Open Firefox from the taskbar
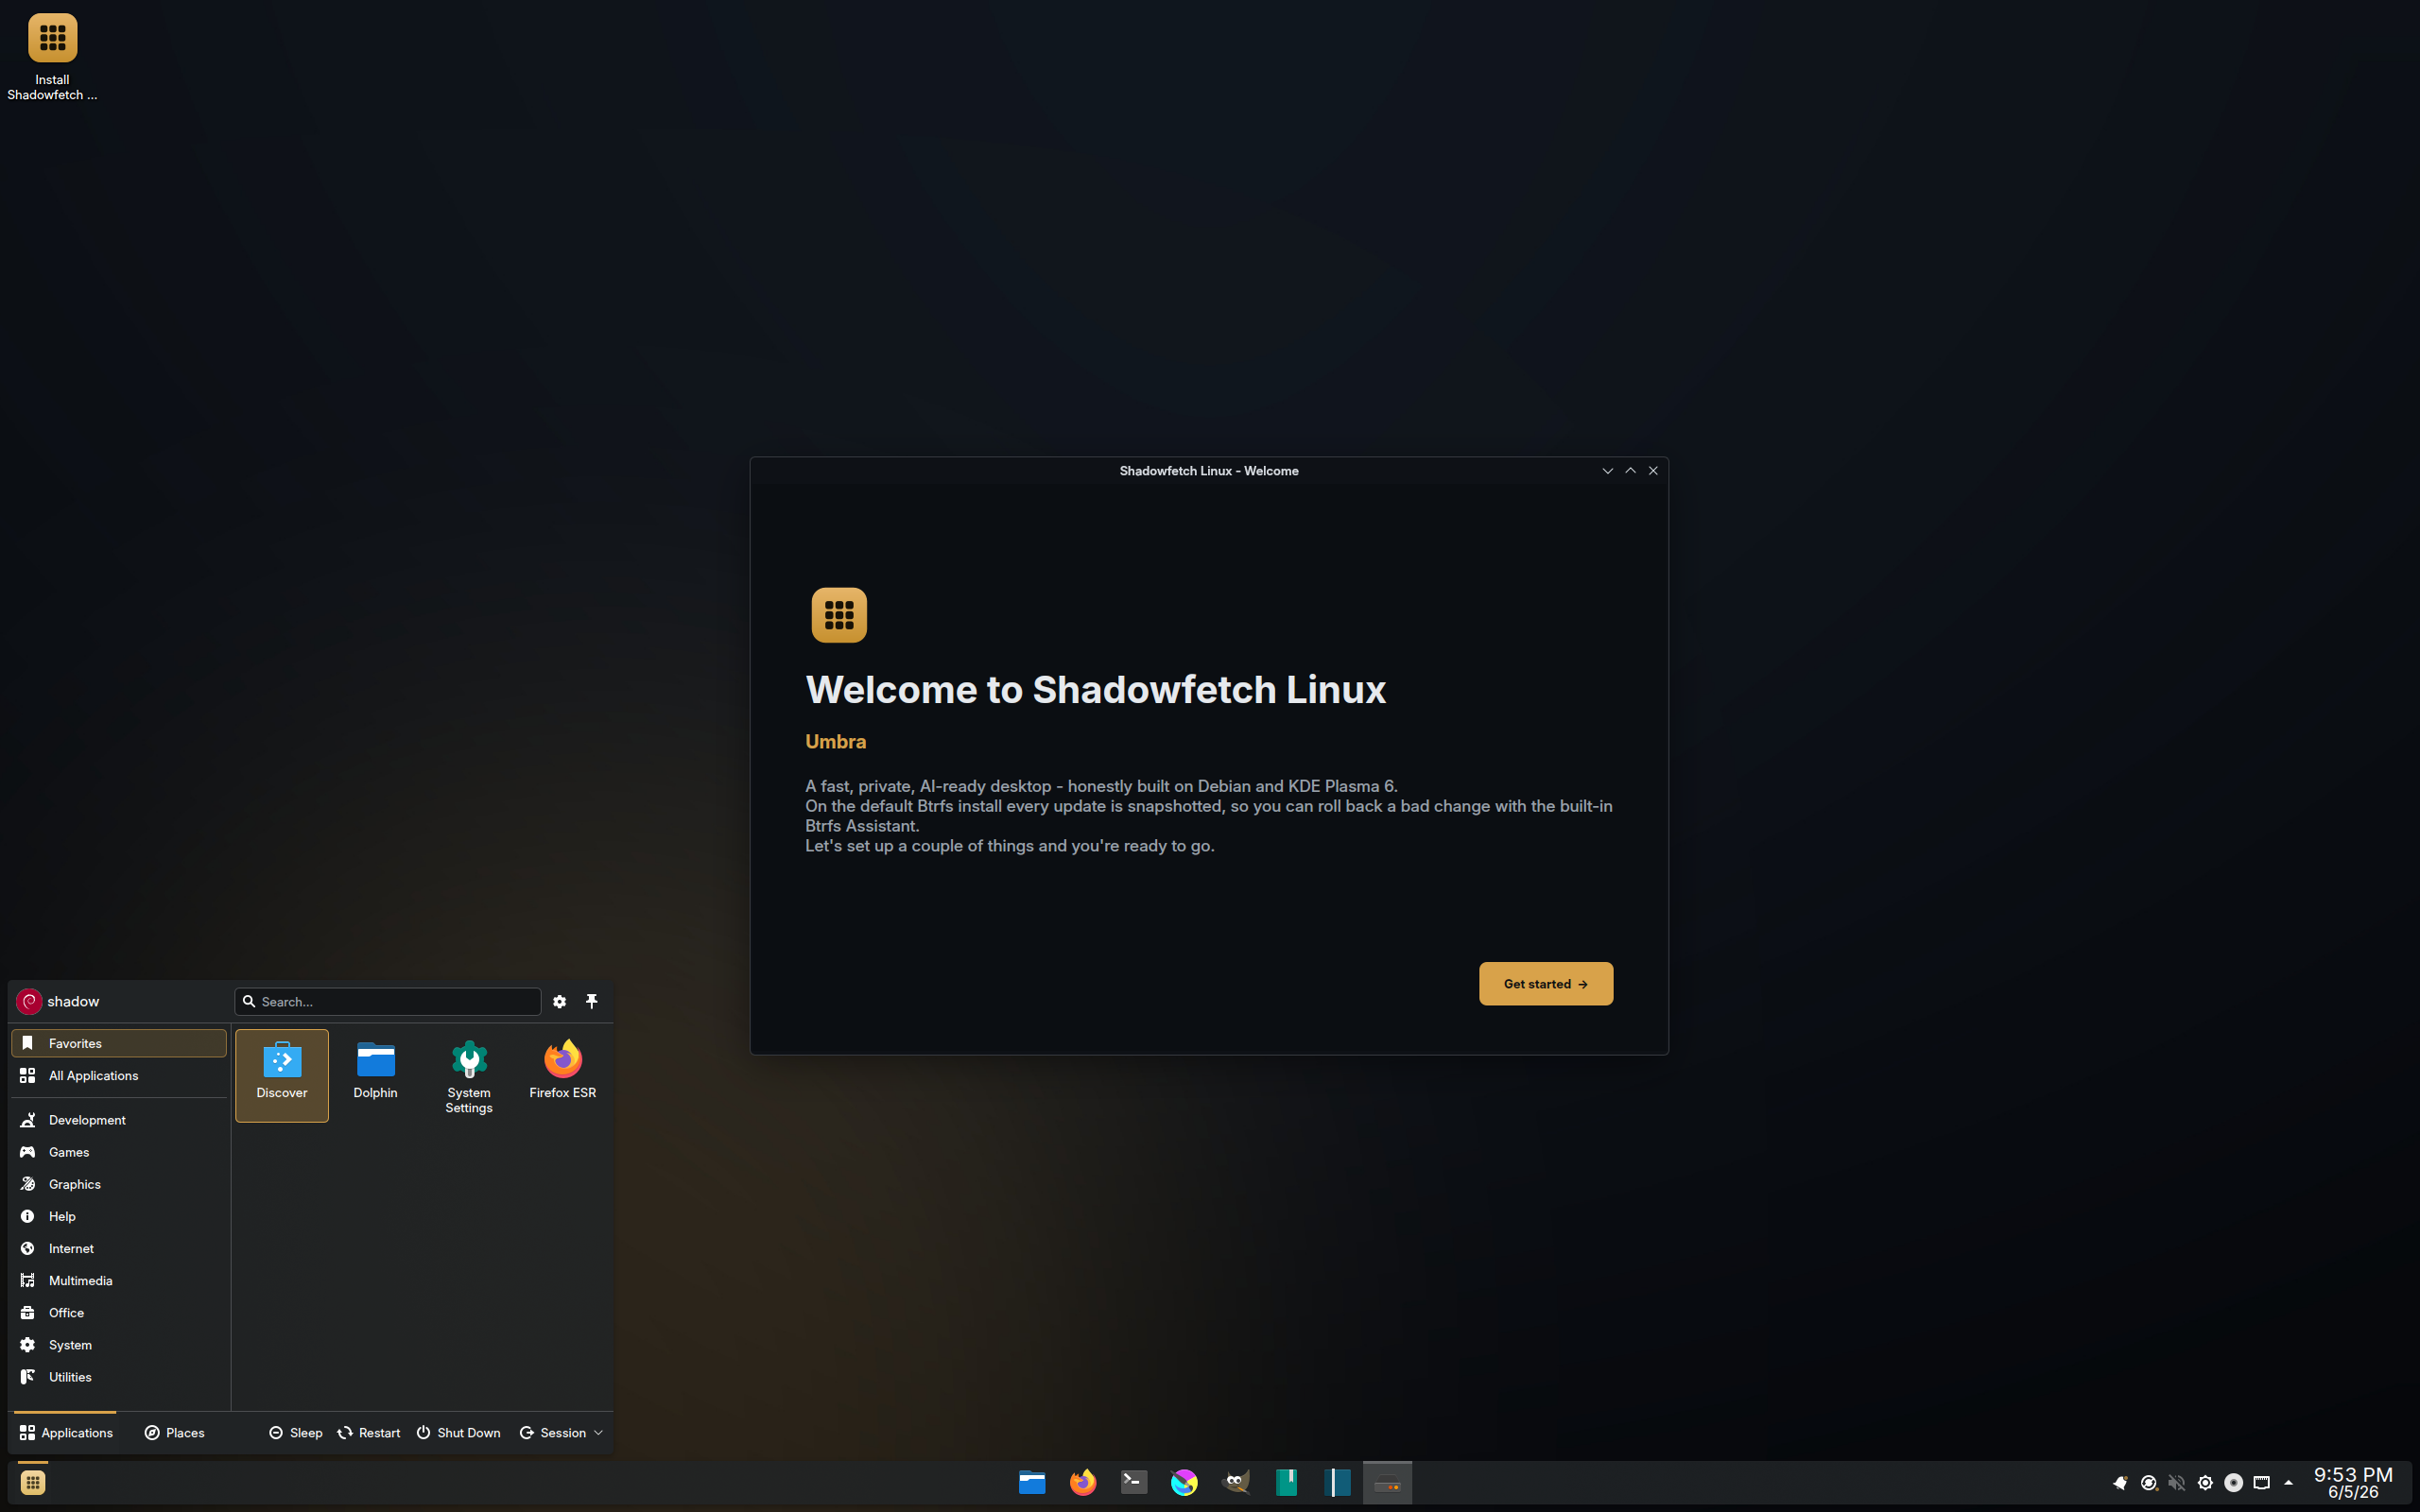 pos(1083,1482)
